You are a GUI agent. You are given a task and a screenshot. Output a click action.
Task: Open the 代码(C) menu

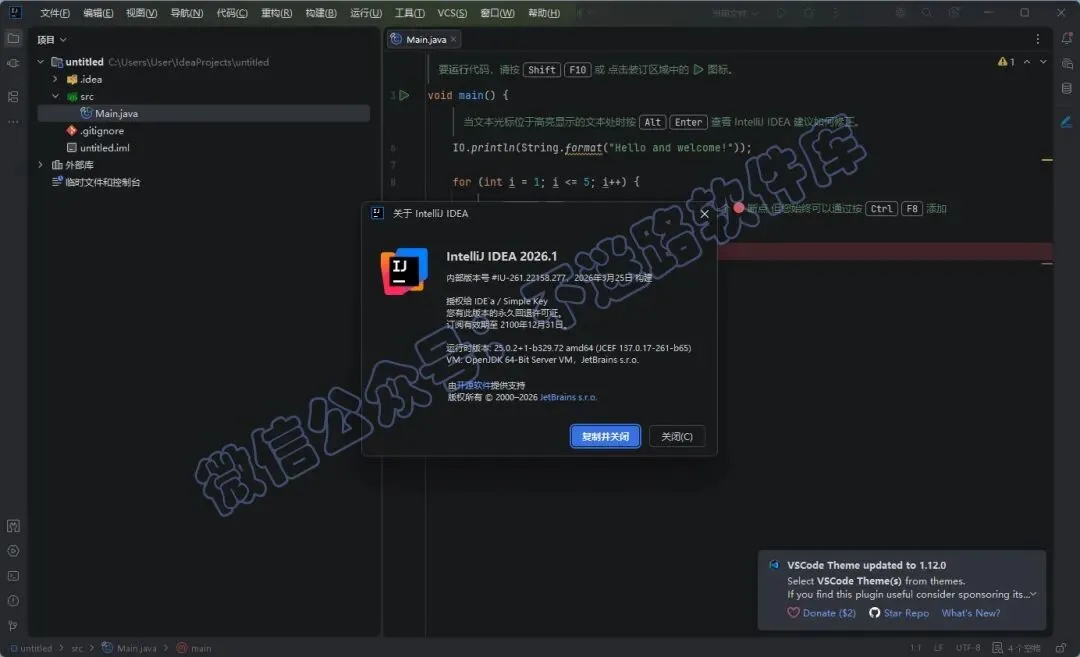(x=231, y=13)
